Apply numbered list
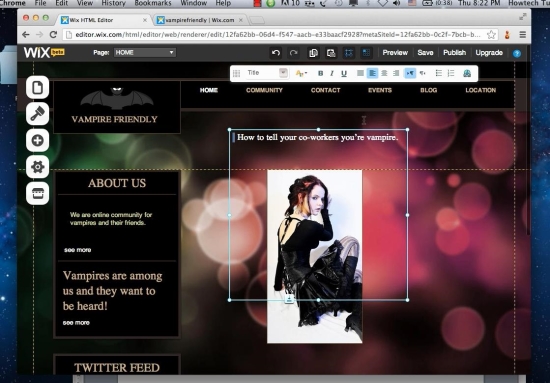The image size is (550, 383). tap(451, 73)
